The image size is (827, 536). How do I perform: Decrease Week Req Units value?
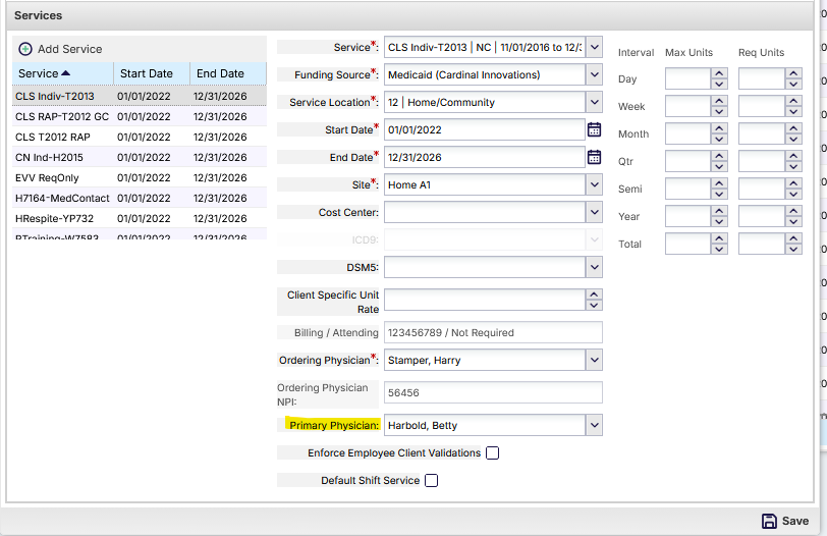coord(793,111)
